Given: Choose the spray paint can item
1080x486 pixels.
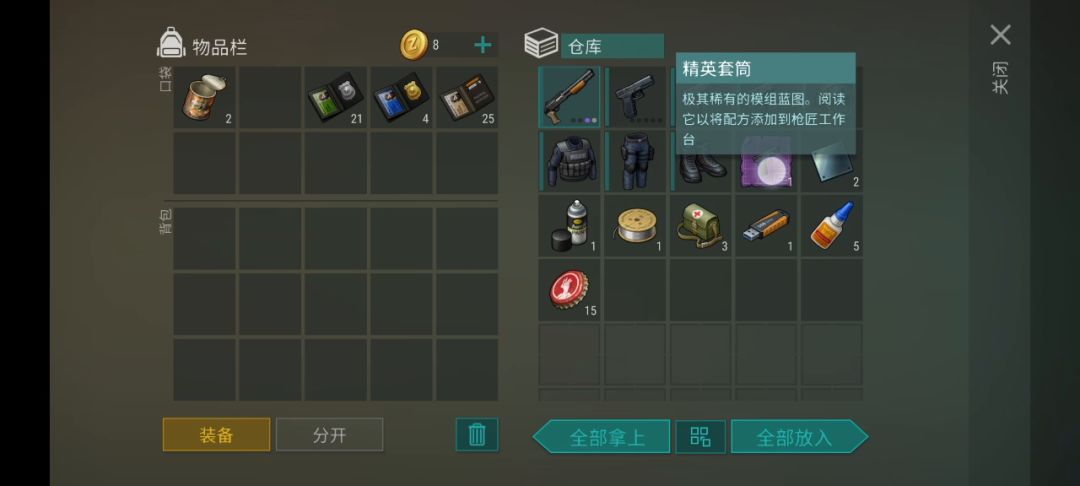Looking at the screenshot, I should click(x=570, y=226).
